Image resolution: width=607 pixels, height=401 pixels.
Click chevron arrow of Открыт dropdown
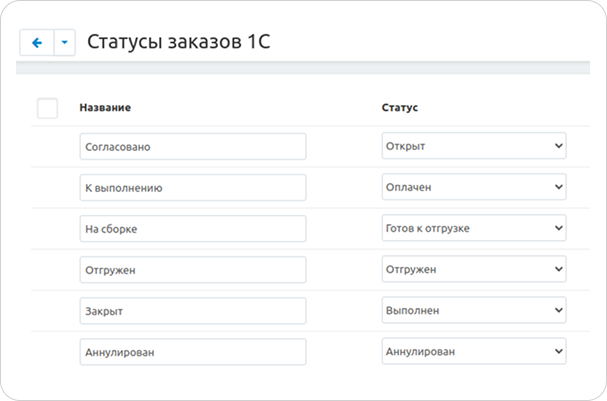558,146
